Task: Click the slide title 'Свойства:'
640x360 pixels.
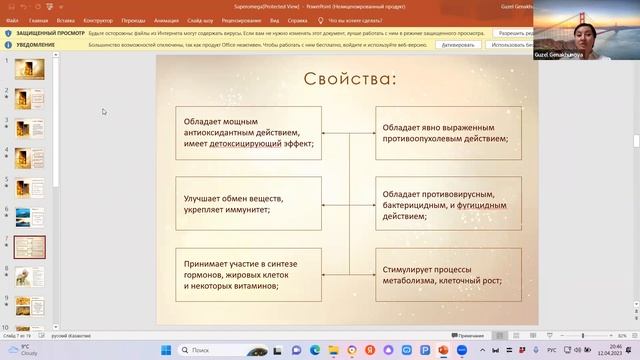Action: coord(350,79)
